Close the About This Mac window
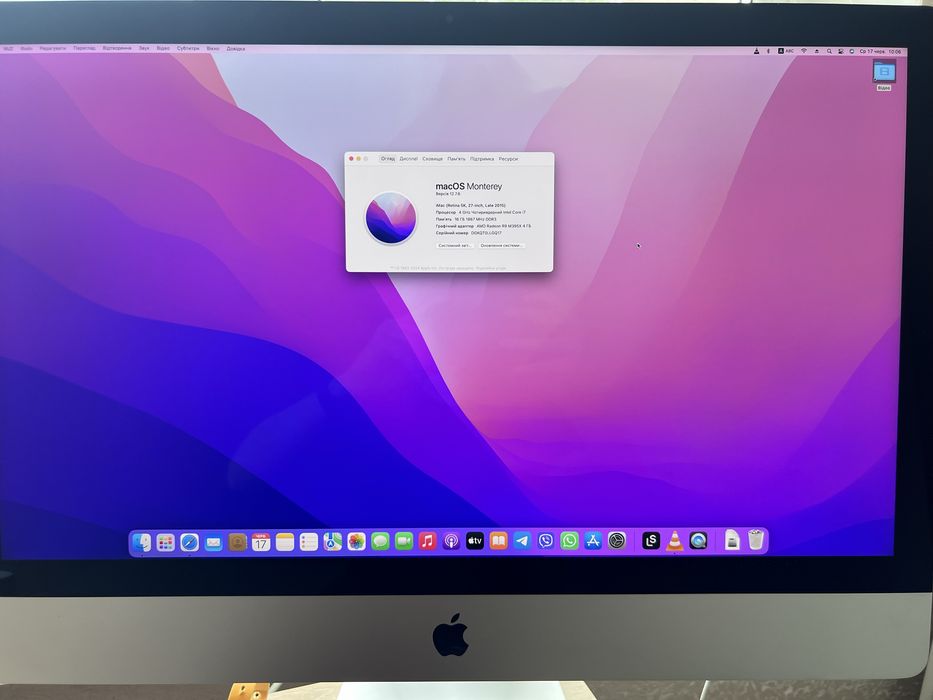 [351, 159]
